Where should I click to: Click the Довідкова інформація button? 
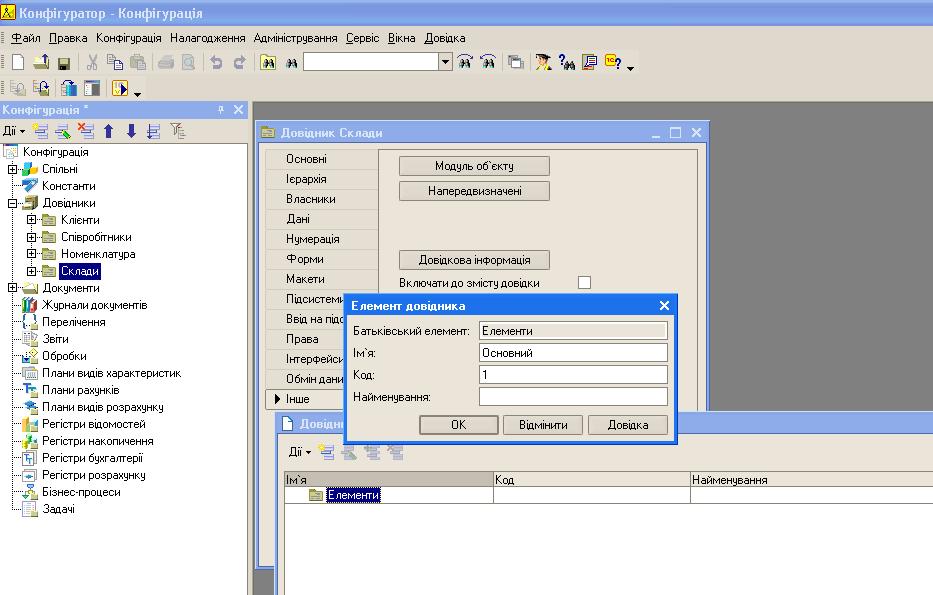click(474, 260)
